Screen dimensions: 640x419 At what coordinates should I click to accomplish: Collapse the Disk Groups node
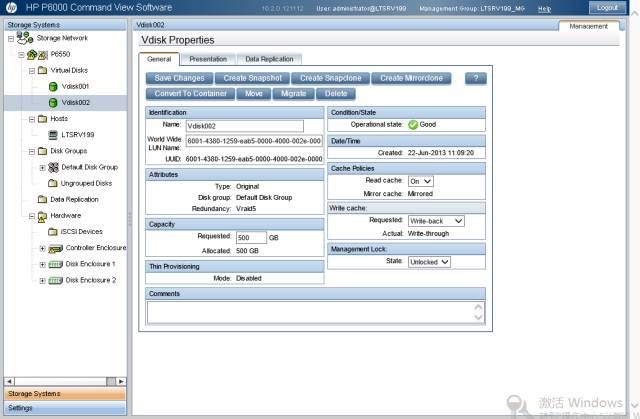click(x=32, y=151)
